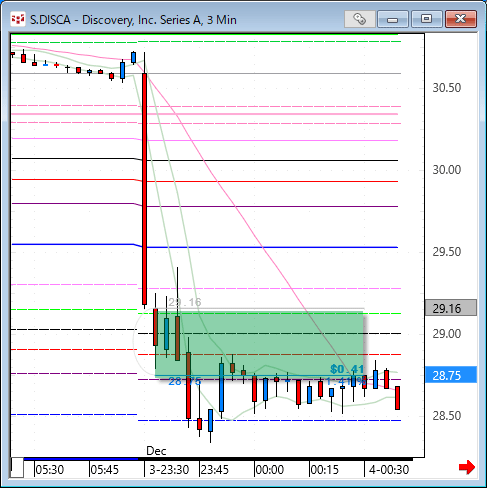Click the 30.00 price axis label

click(447, 170)
